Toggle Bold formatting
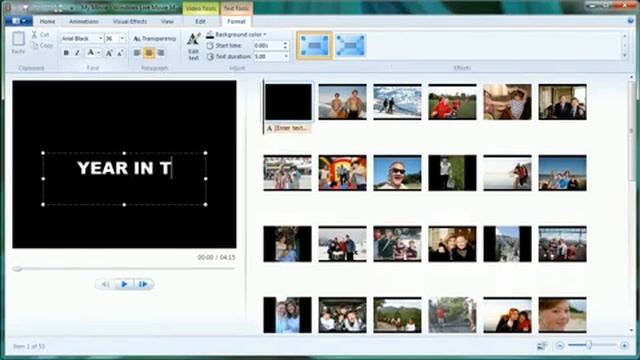 [x=66, y=53]
